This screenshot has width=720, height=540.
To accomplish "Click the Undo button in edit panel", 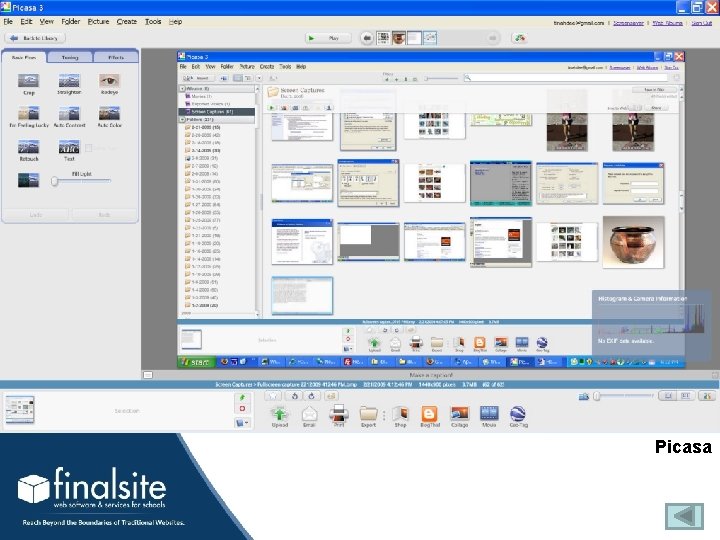I will click(x=36, y=214).
